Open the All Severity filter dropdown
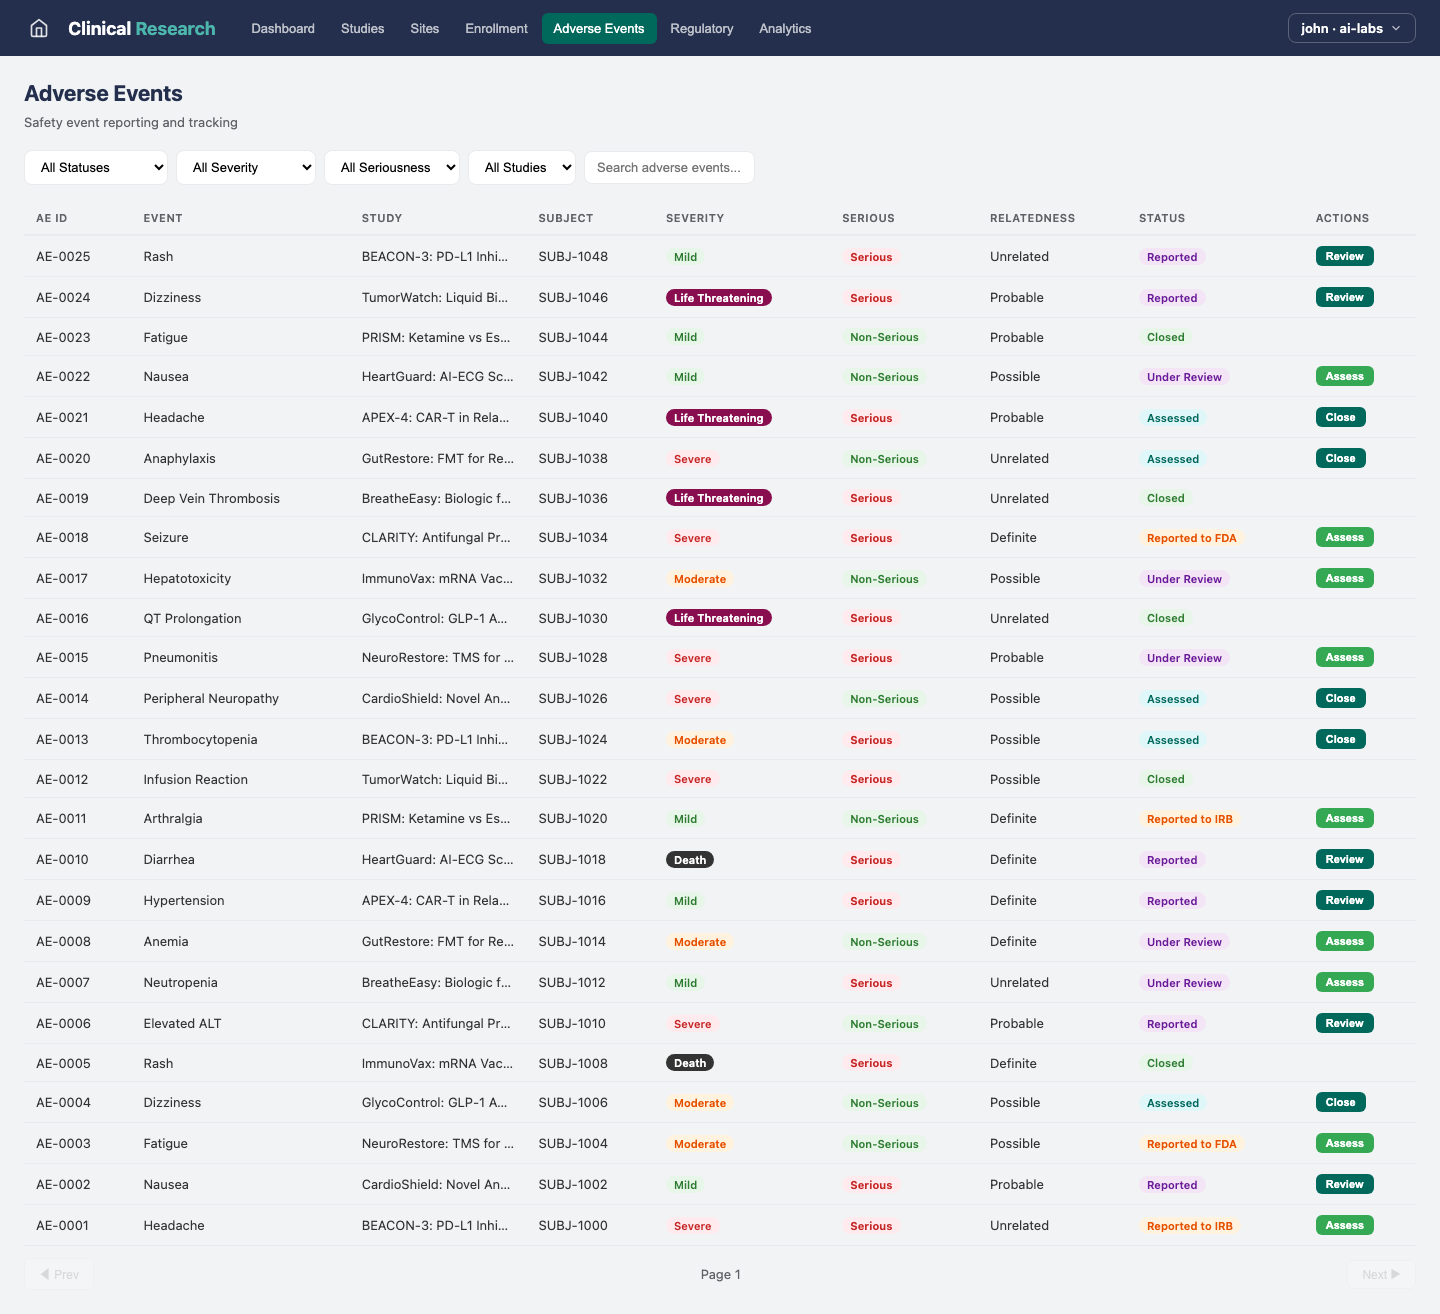1440x1314 pixels. point(246,168)
